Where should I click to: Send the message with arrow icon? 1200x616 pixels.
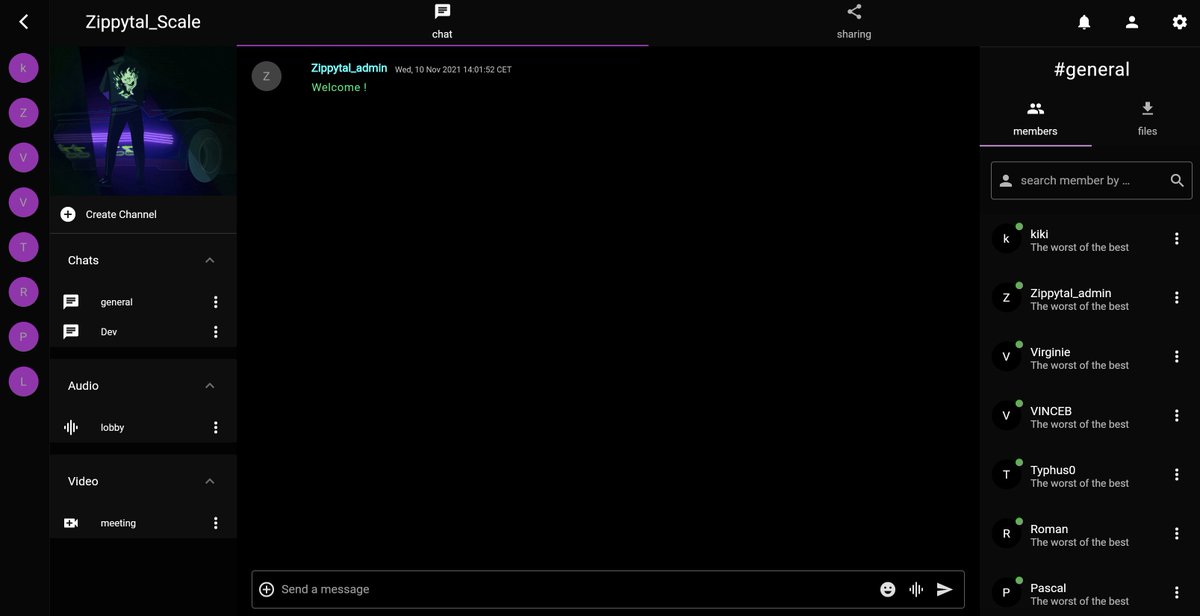click(x=944, y=589)
